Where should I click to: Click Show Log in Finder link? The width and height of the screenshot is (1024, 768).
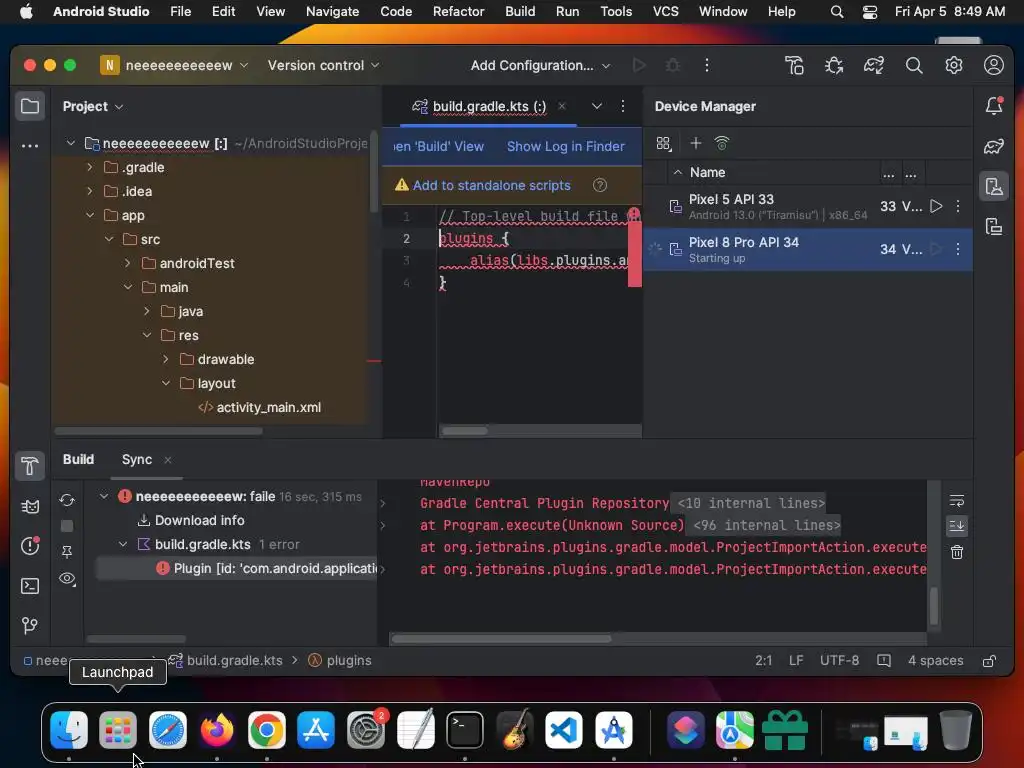pyautogui.click(x=566, y=146)
